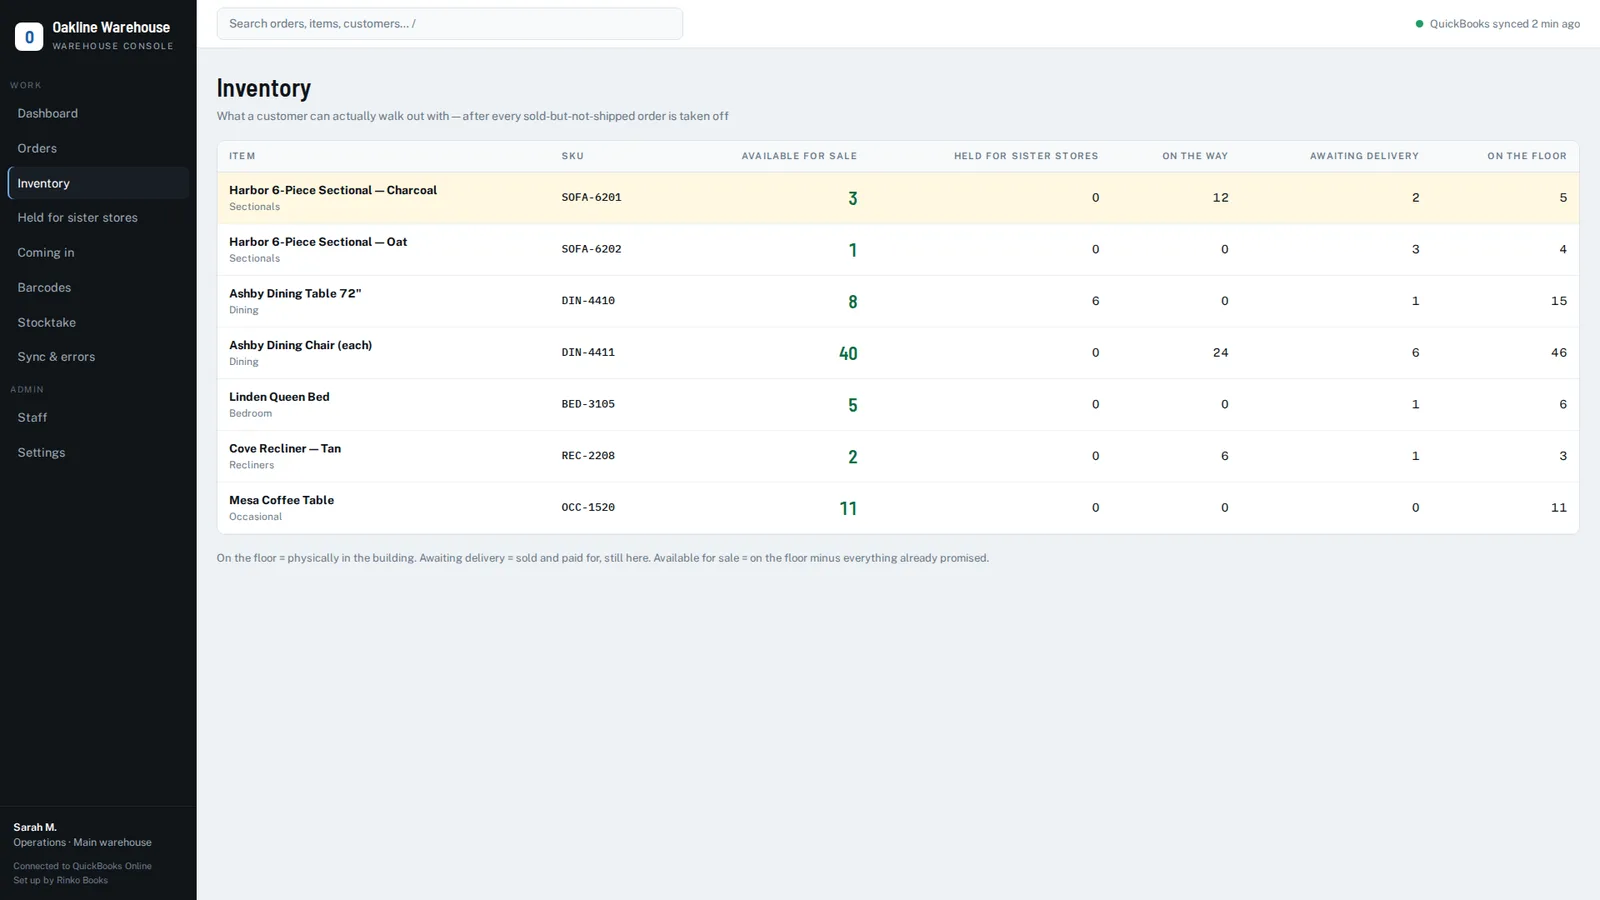The image size is (1600, 900).
Task: Click the On the Floor column header
Action: 1527,156
